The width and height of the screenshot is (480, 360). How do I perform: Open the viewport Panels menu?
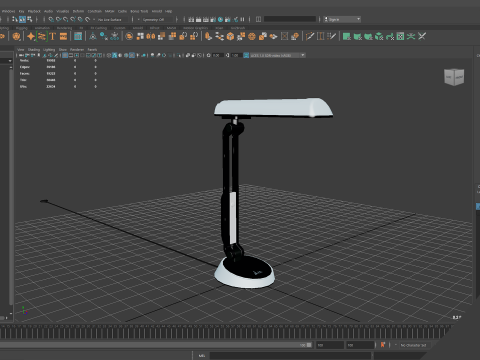click(x=92, y=49)
